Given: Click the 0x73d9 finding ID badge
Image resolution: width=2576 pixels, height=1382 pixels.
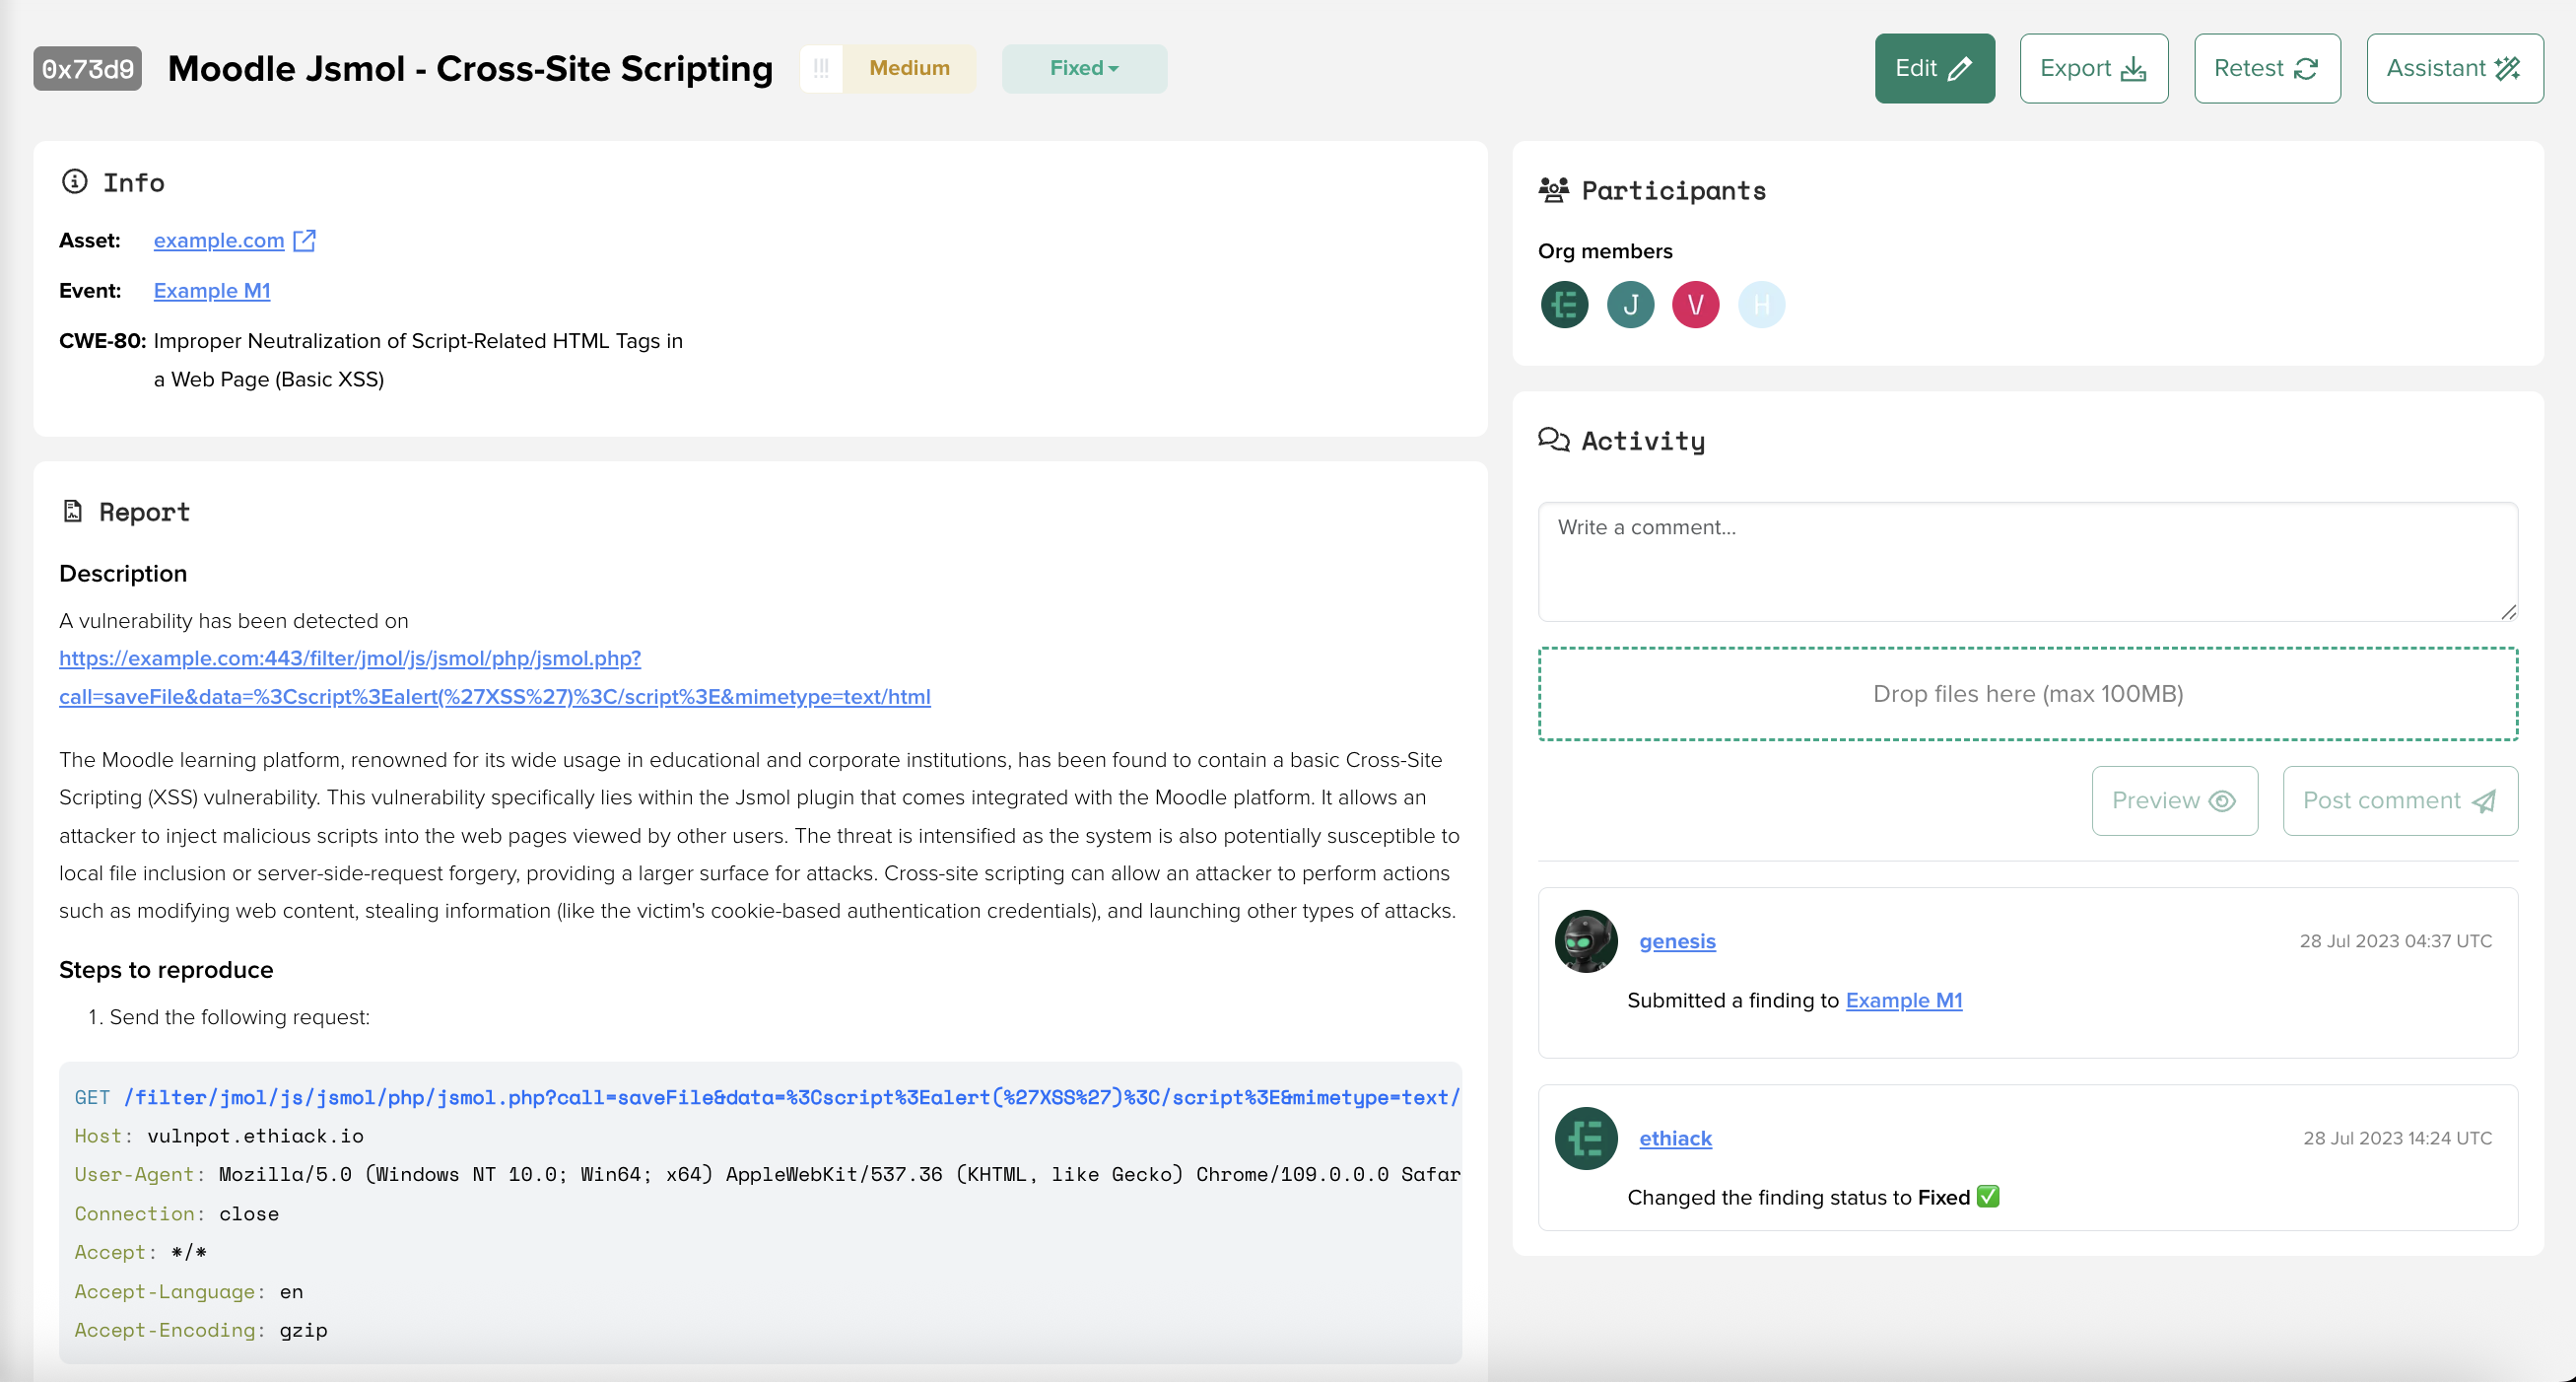Looking at the screenshot, I should [87, 68].
